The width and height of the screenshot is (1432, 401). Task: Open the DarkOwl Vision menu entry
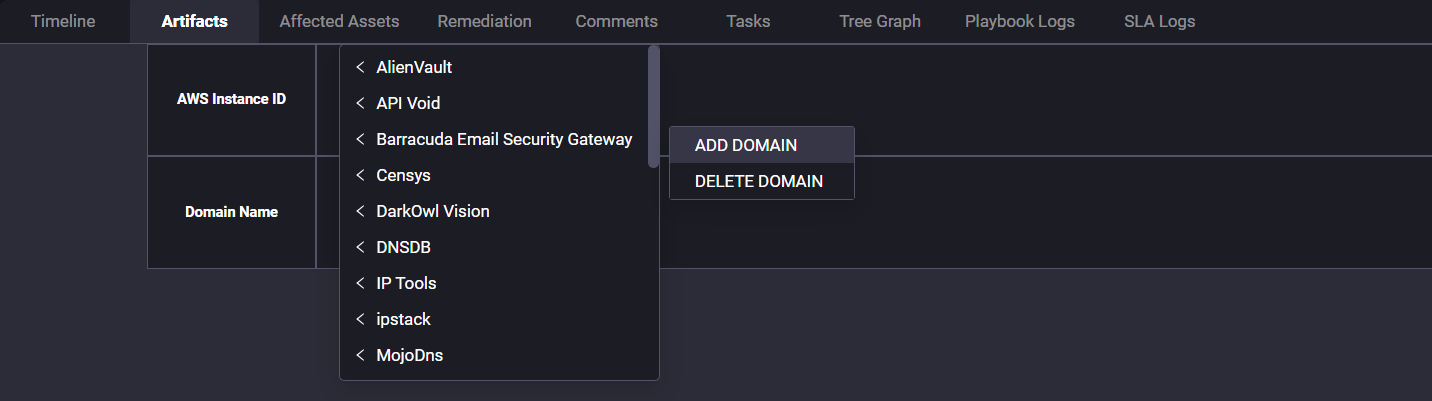[494, 212]
